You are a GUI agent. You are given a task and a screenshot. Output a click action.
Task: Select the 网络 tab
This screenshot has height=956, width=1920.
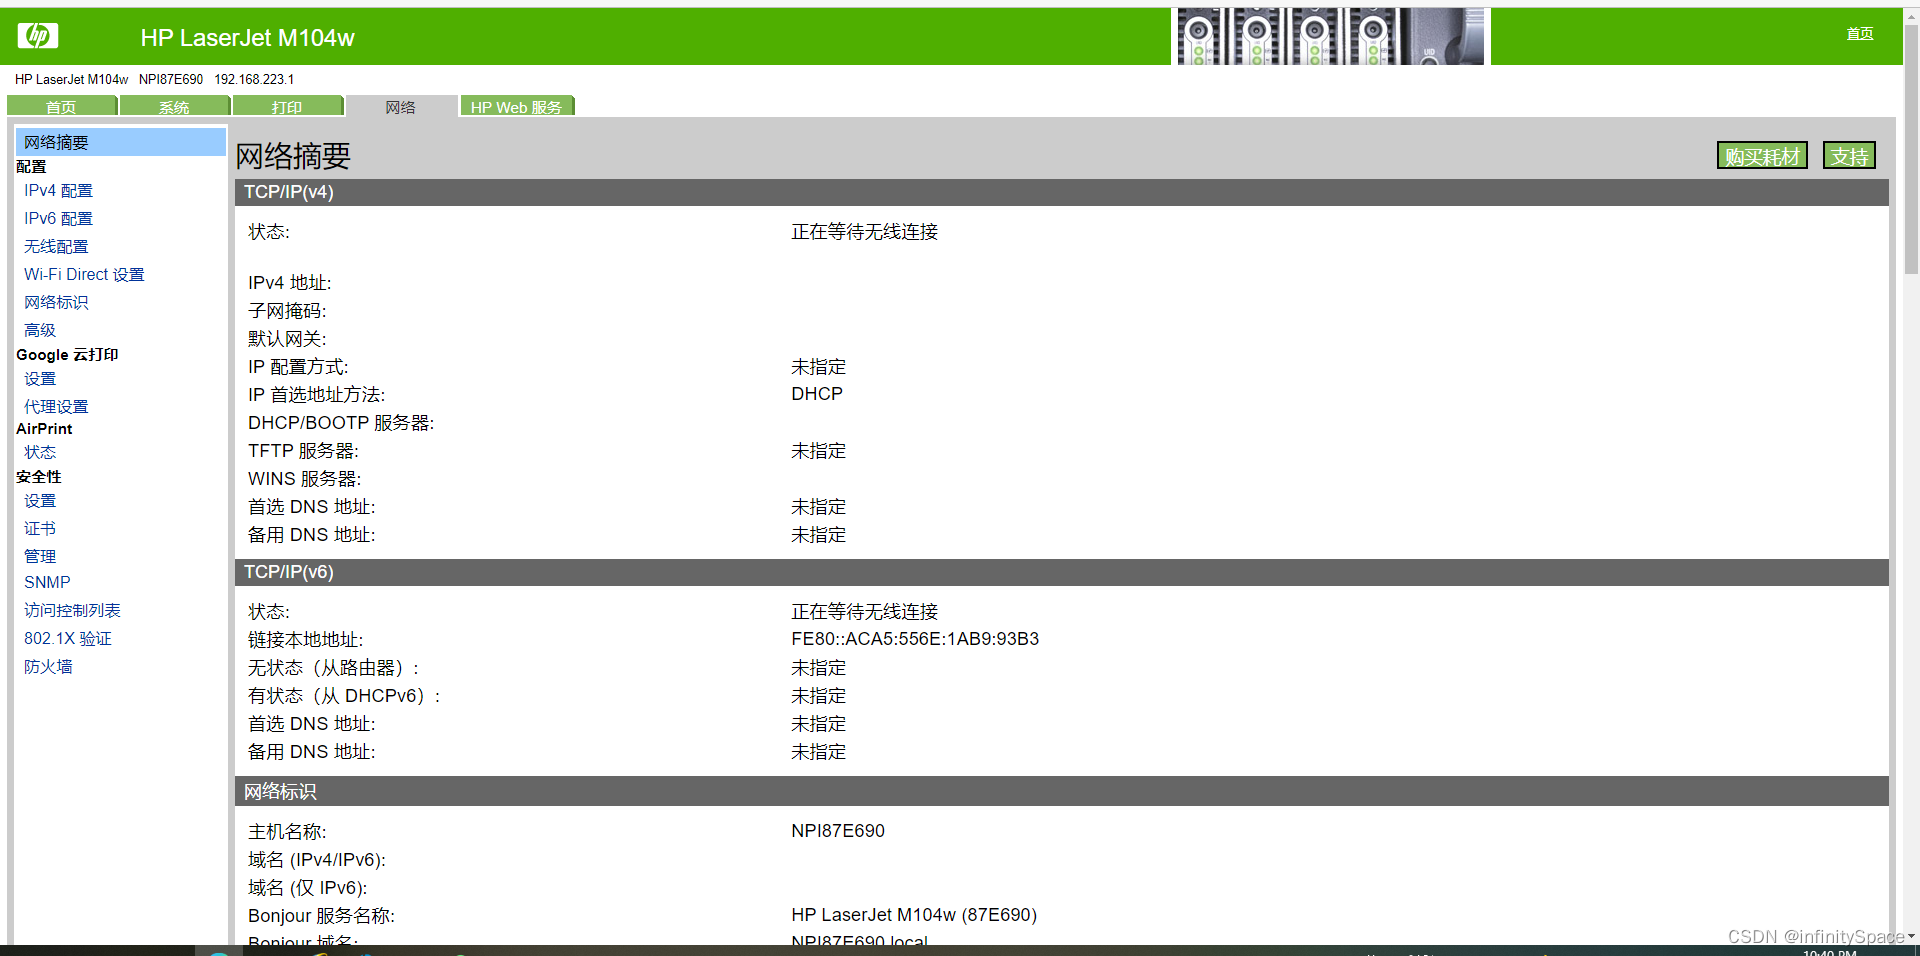(x=401, y=106)
